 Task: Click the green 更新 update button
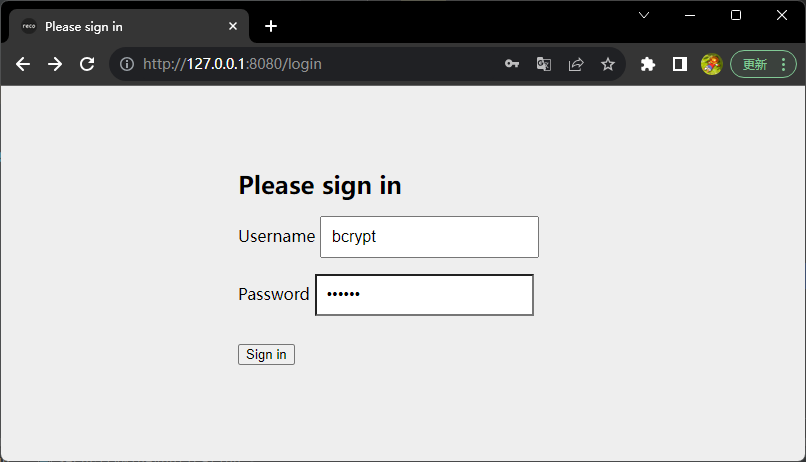point(754,64)
